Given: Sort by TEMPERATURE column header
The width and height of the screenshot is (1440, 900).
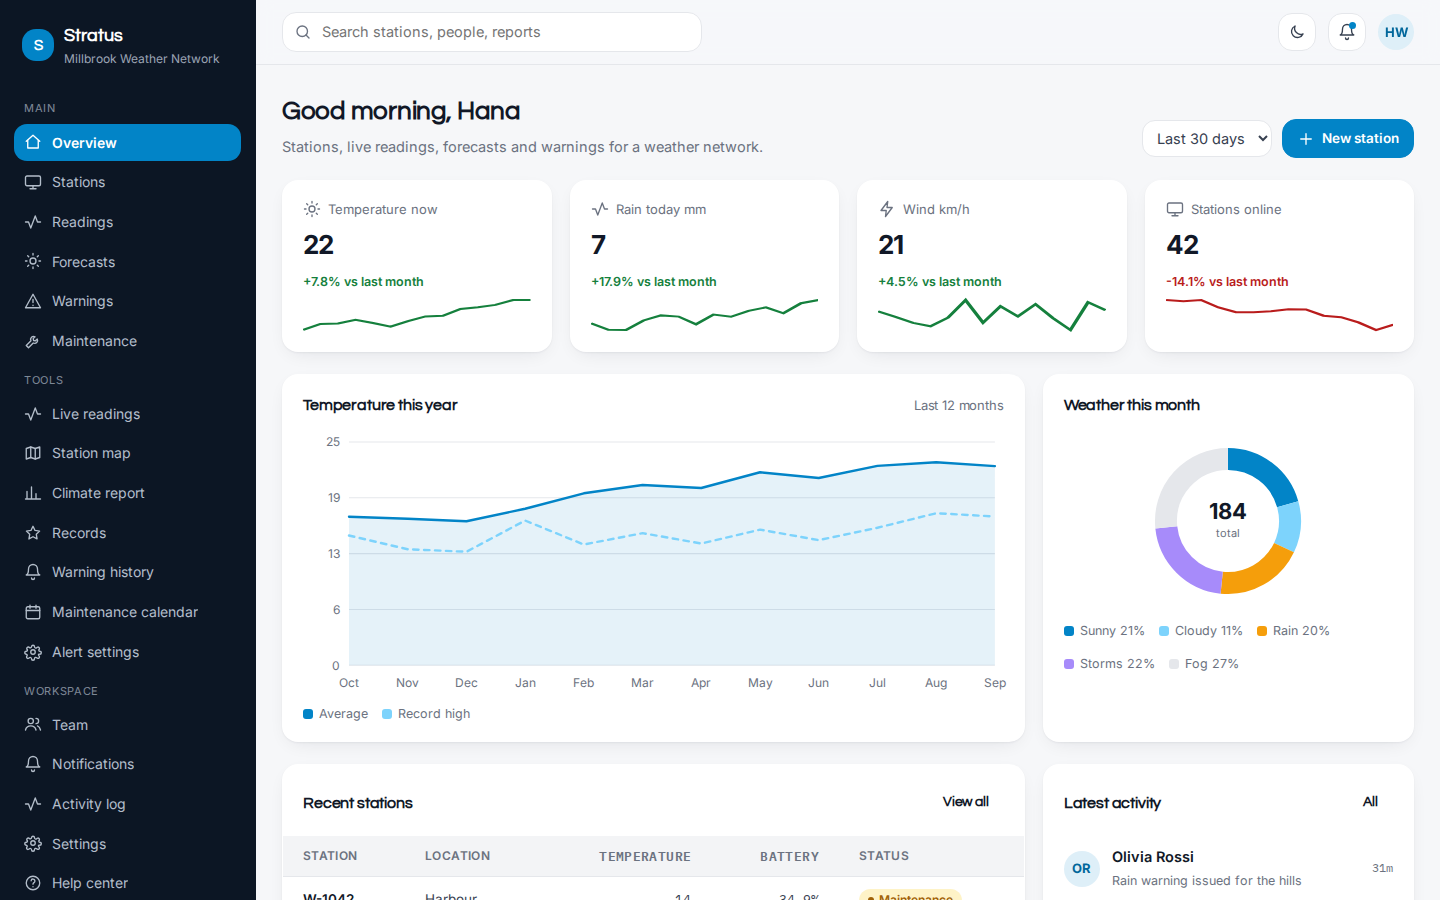Looking at the screenshot, I should pyautogui.click(x=645, y=857).
